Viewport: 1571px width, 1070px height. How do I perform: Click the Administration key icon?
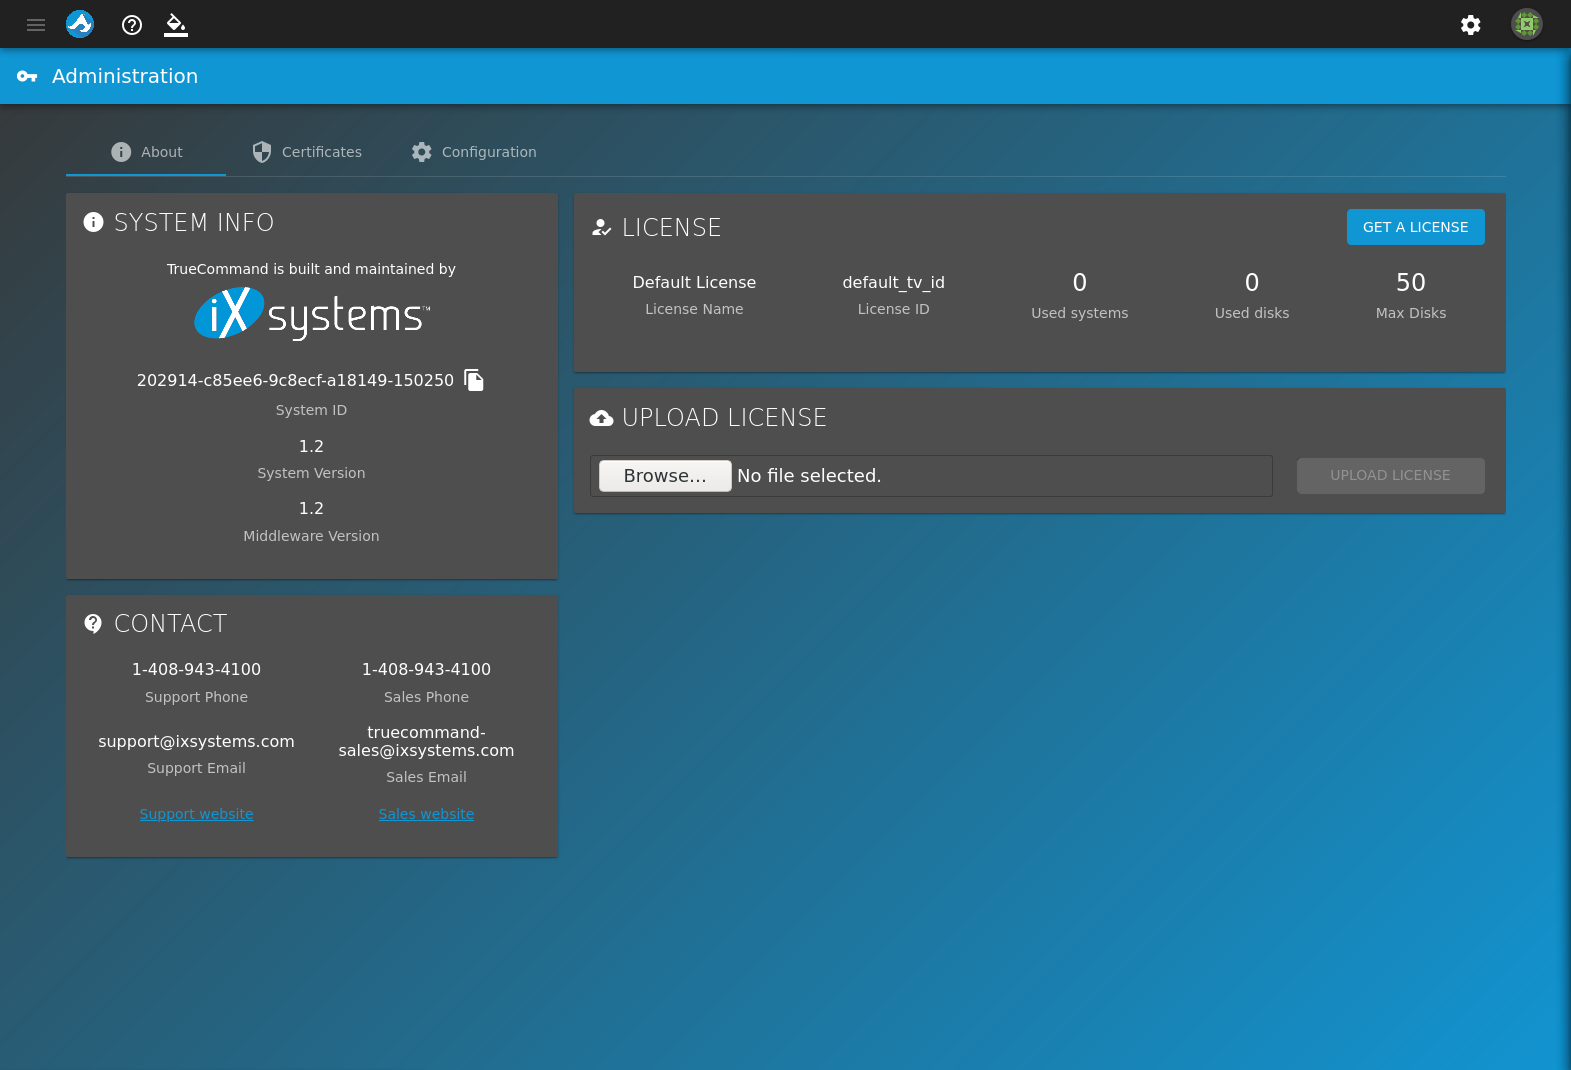pyautogui.click(x=27, y=76)
